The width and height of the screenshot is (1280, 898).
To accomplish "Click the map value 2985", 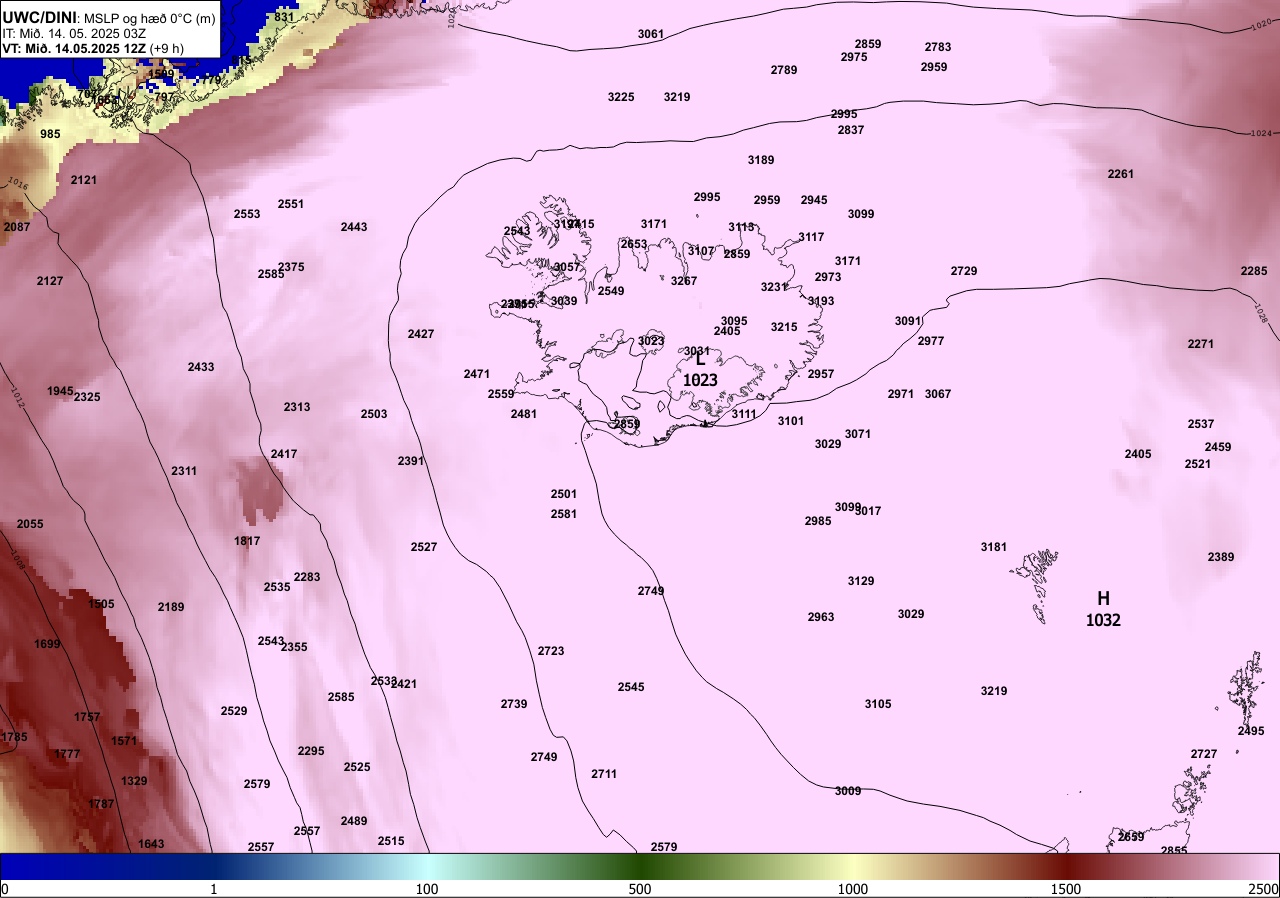I will (x=818, y=521).
